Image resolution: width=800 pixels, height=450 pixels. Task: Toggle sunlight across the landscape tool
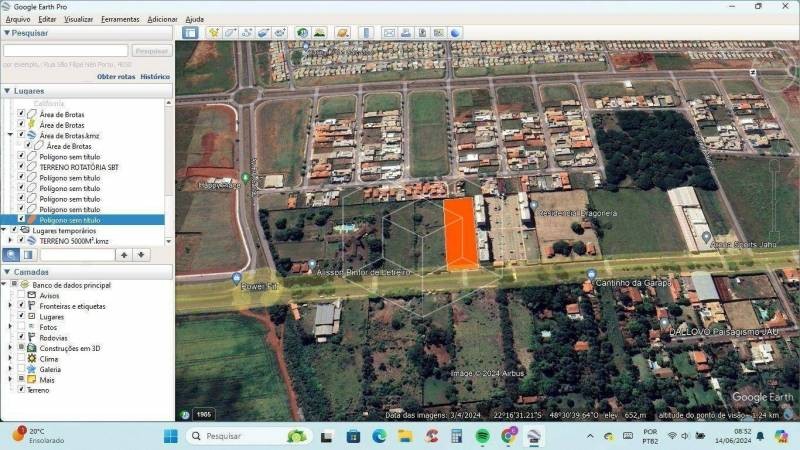319,33
